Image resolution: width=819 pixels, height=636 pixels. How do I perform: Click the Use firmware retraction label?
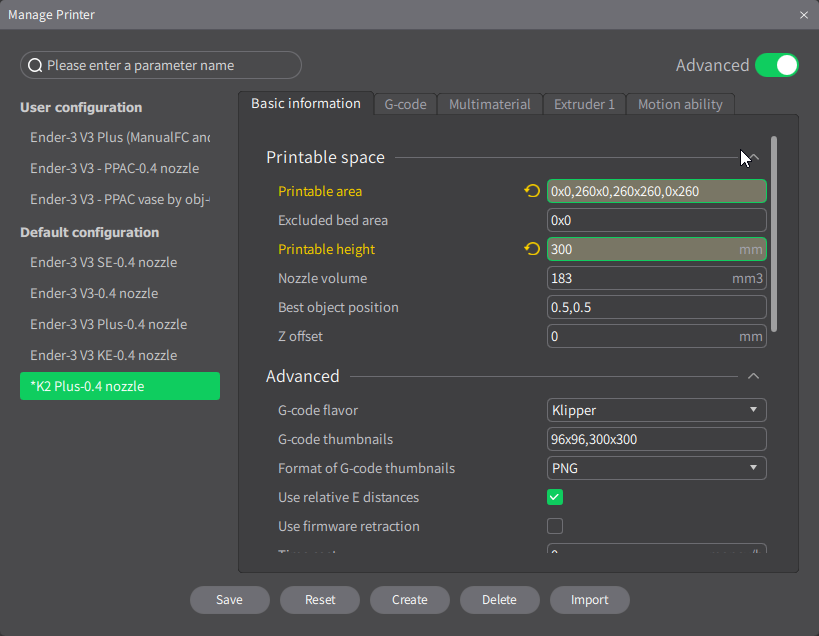349,526
